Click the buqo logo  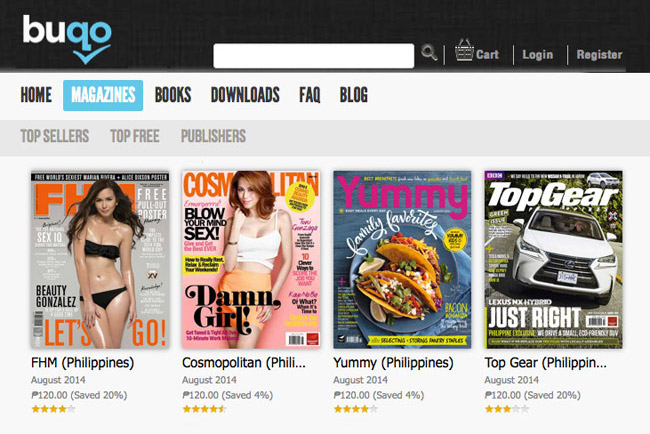(67, 39)
